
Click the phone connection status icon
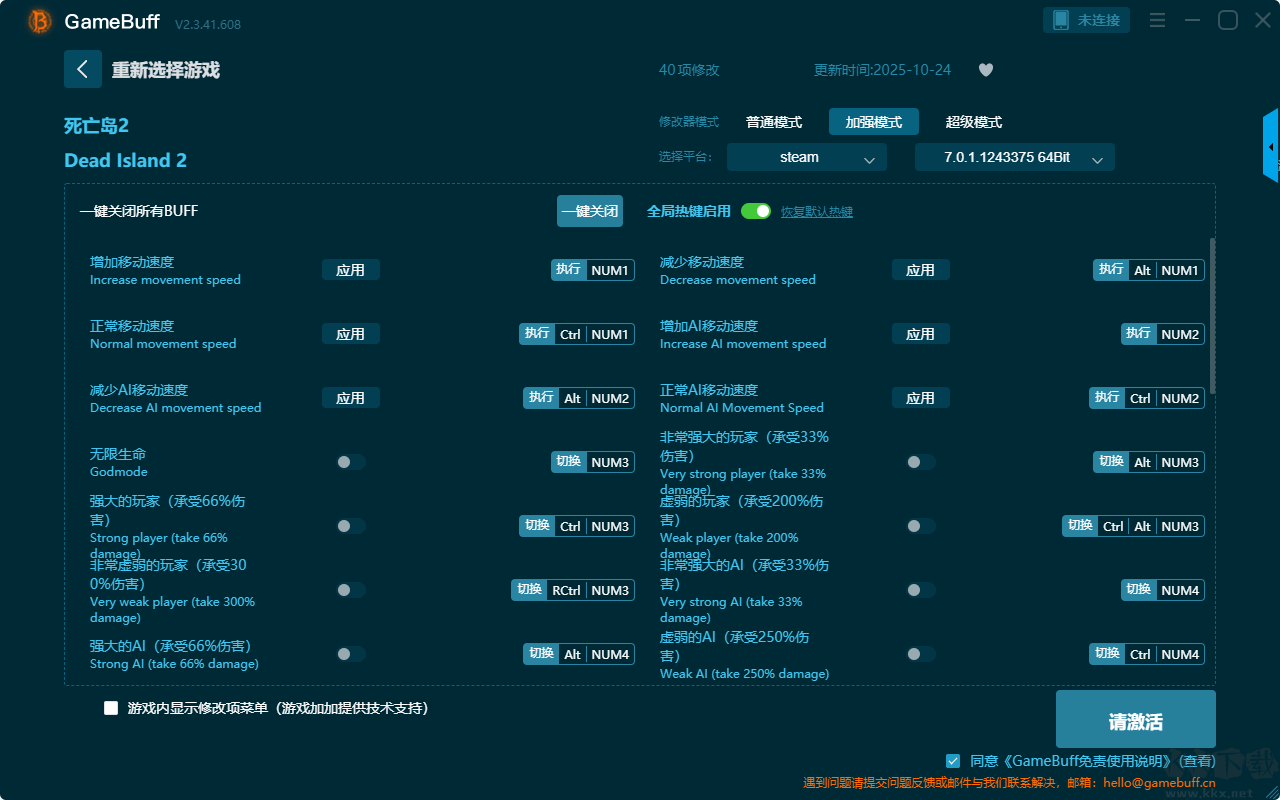1061,20
